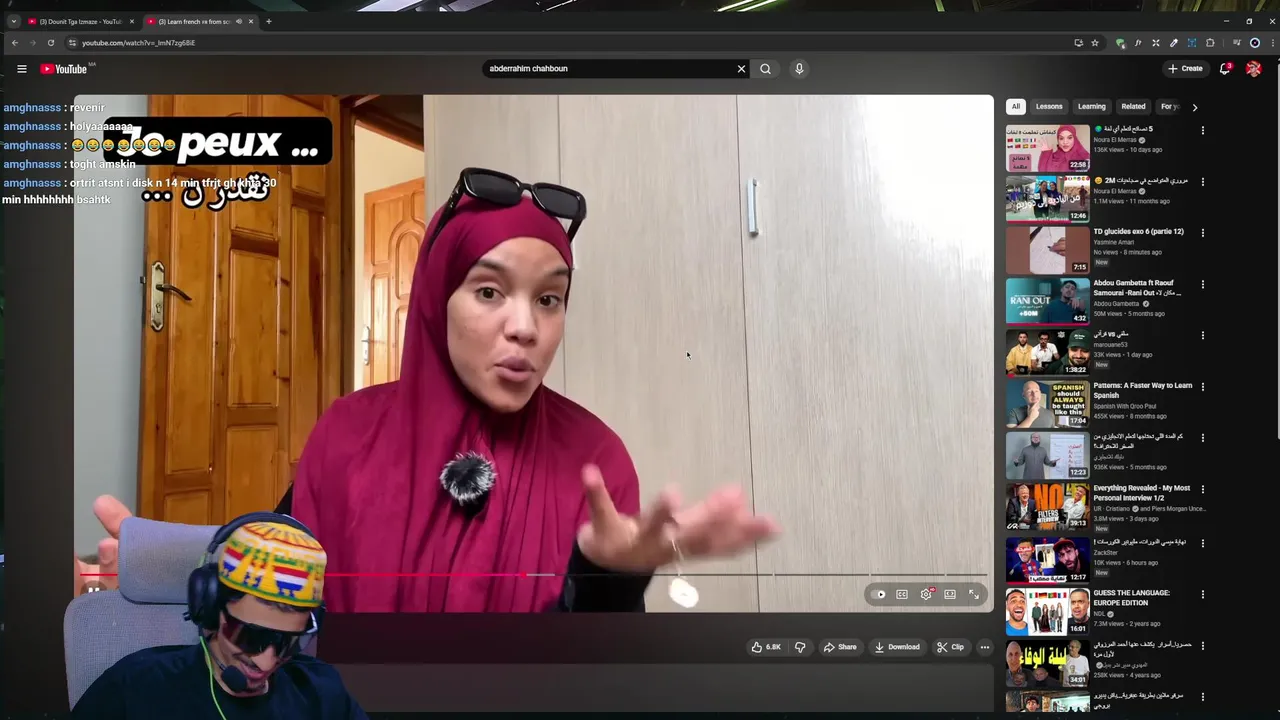This screenshot has width=1280, height=720.
Task: View site information icon in address bar
Action: point(72,43)
